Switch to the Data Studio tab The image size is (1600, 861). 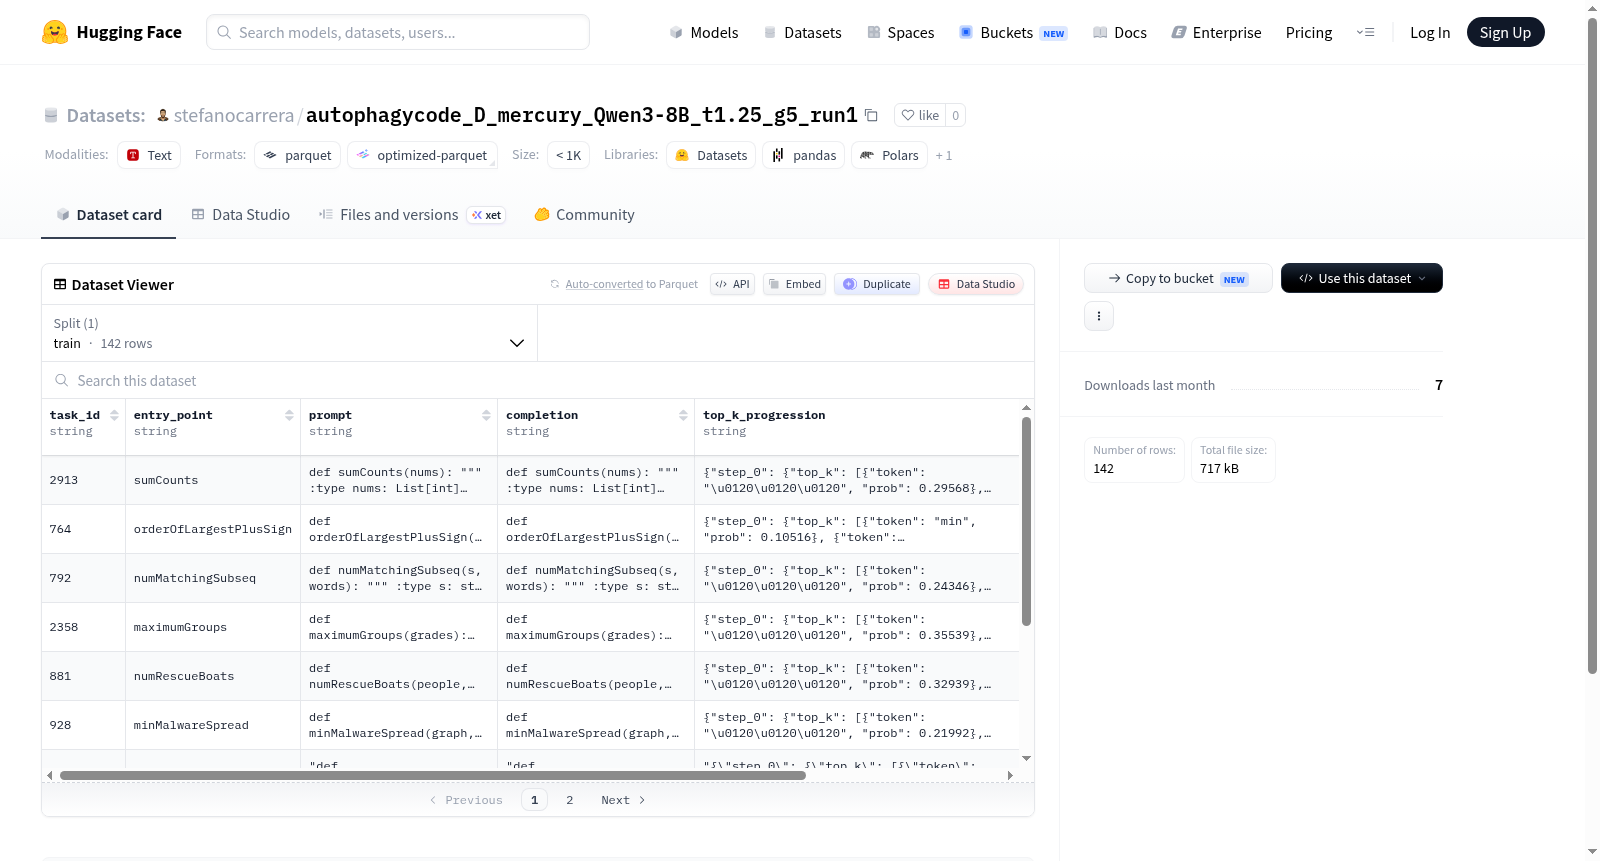coord(240,214)
